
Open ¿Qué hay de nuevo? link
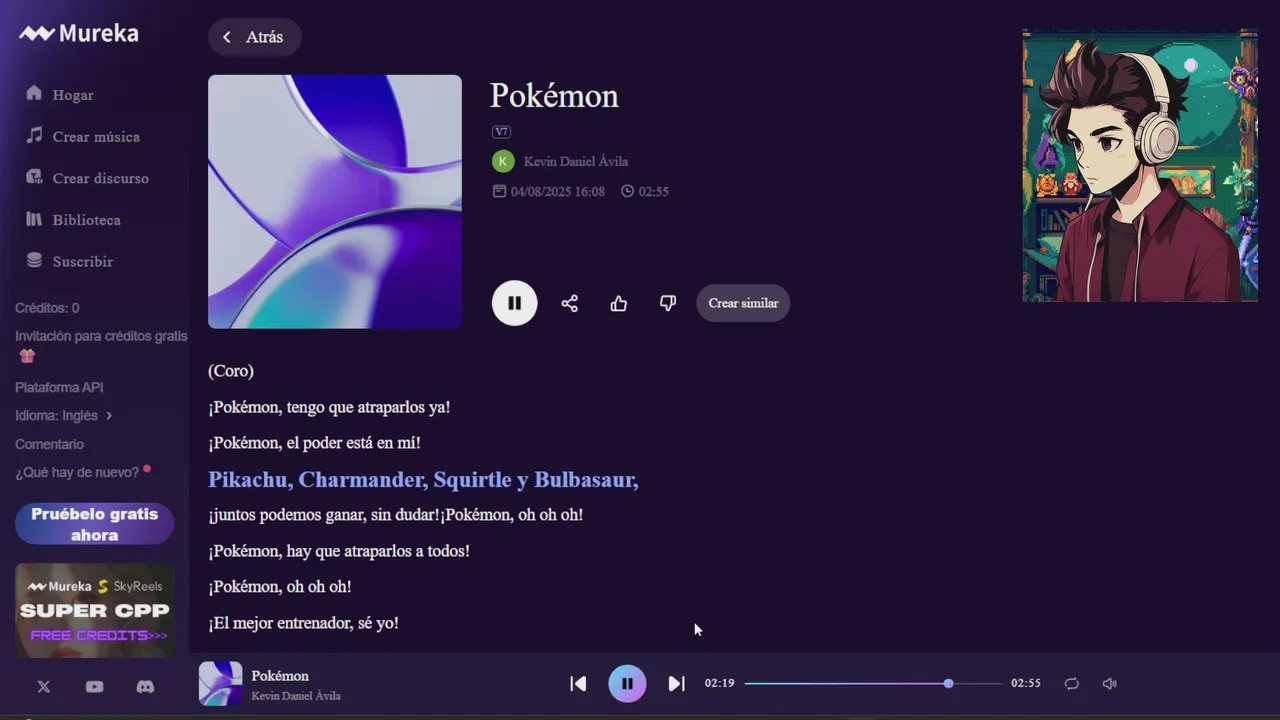point(77,472)
